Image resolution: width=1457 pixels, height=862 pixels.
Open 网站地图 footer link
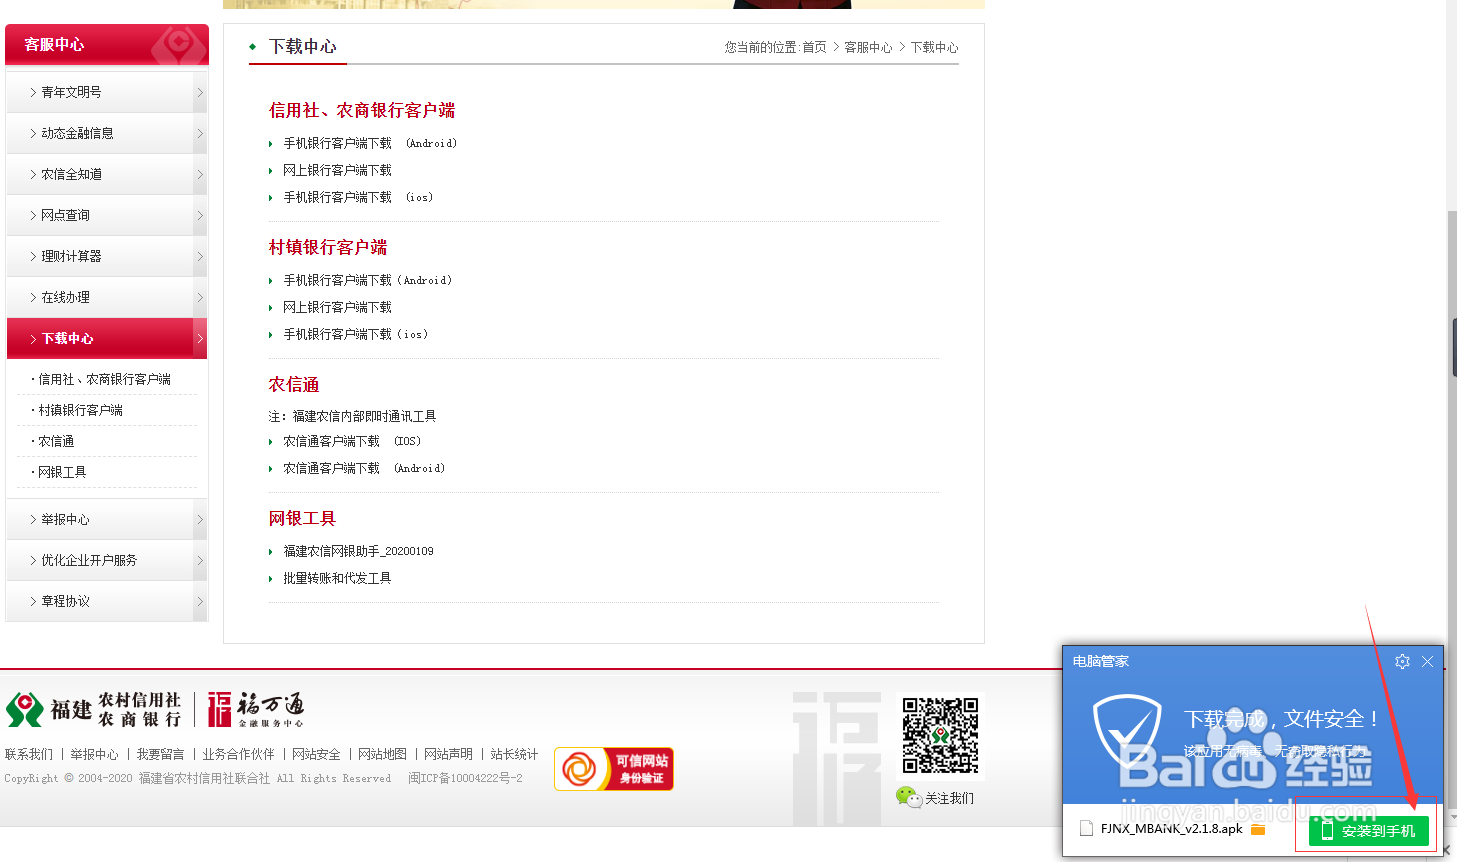pyautogui.click(x=382, y=754)
